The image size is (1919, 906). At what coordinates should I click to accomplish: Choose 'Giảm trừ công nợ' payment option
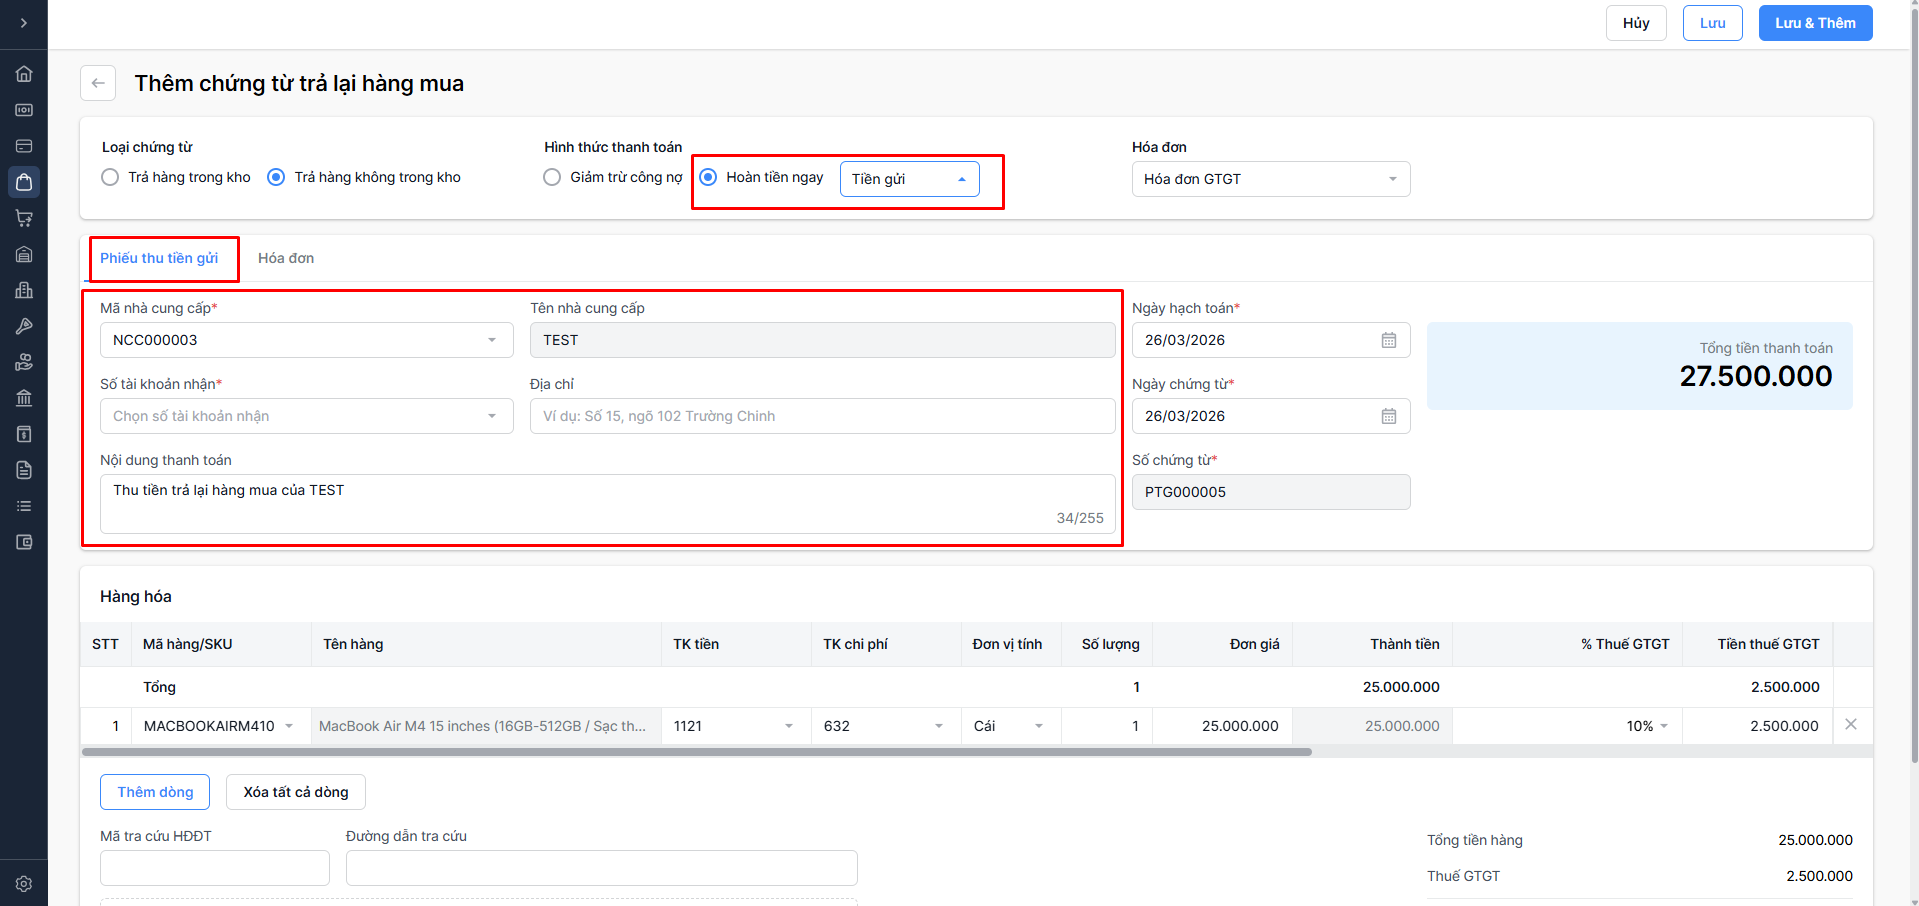(x=552, y=177)
